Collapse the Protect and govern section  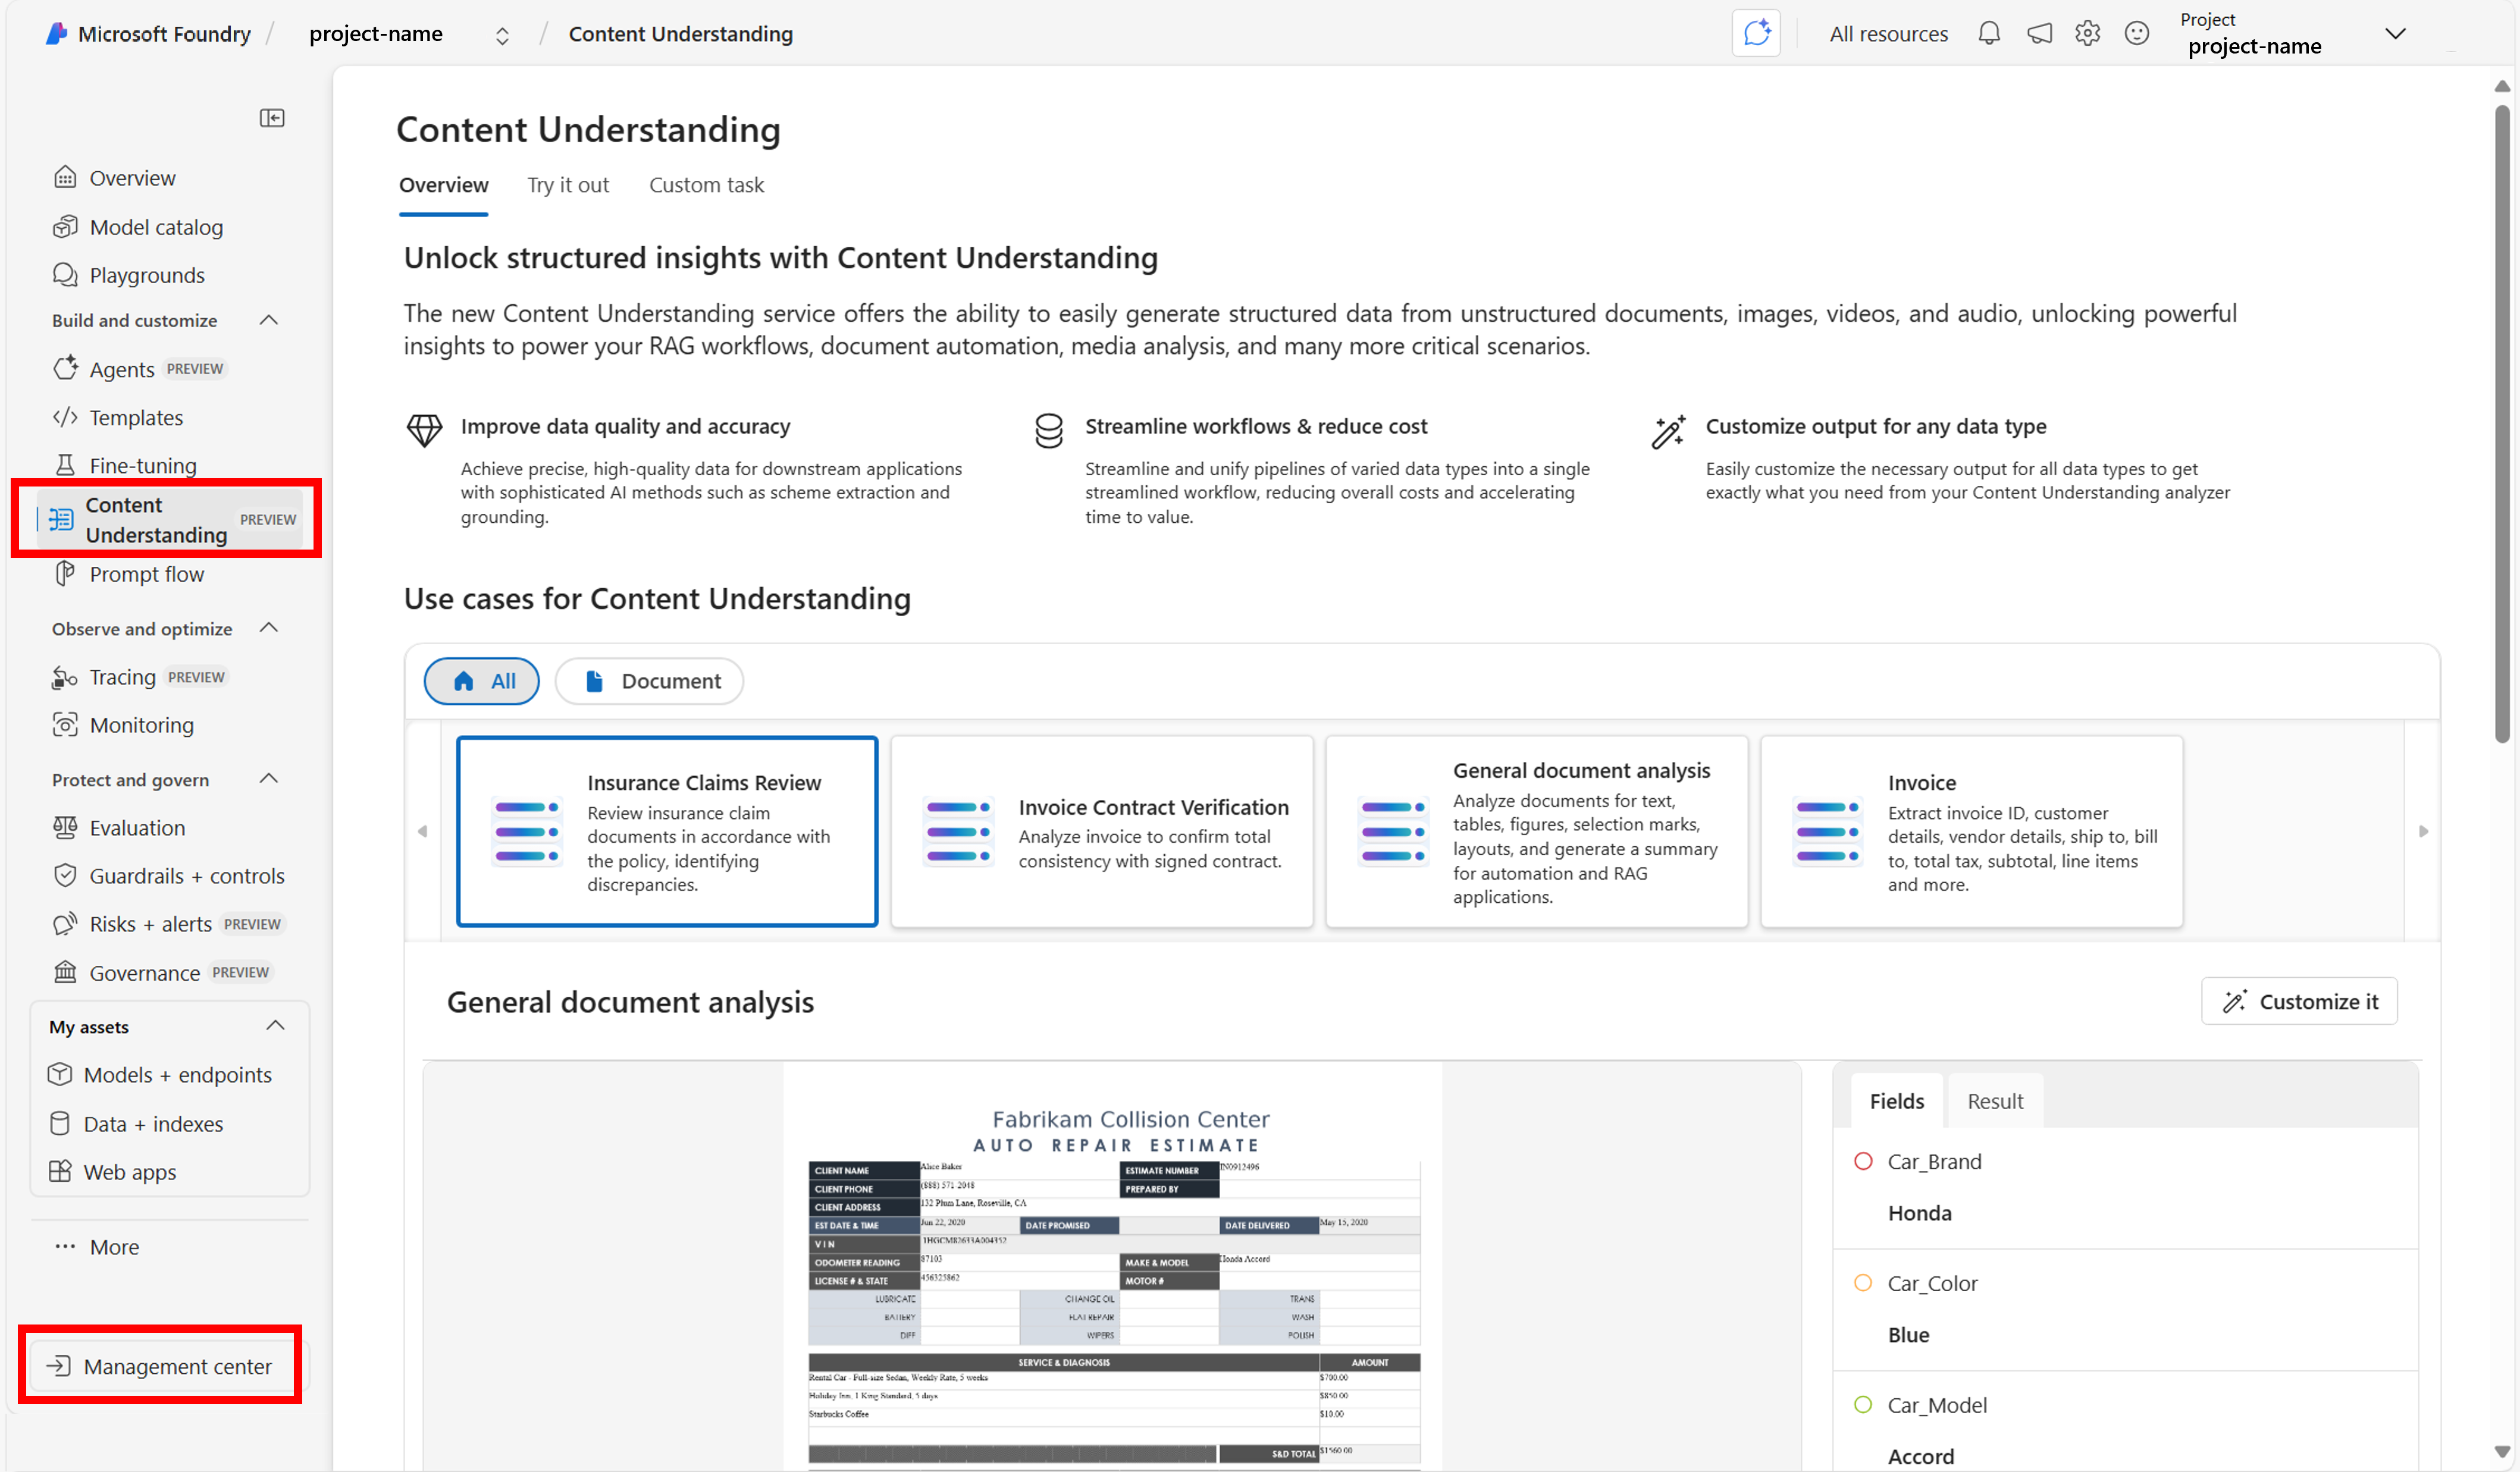pyautogui.click(x=268, y=779)
